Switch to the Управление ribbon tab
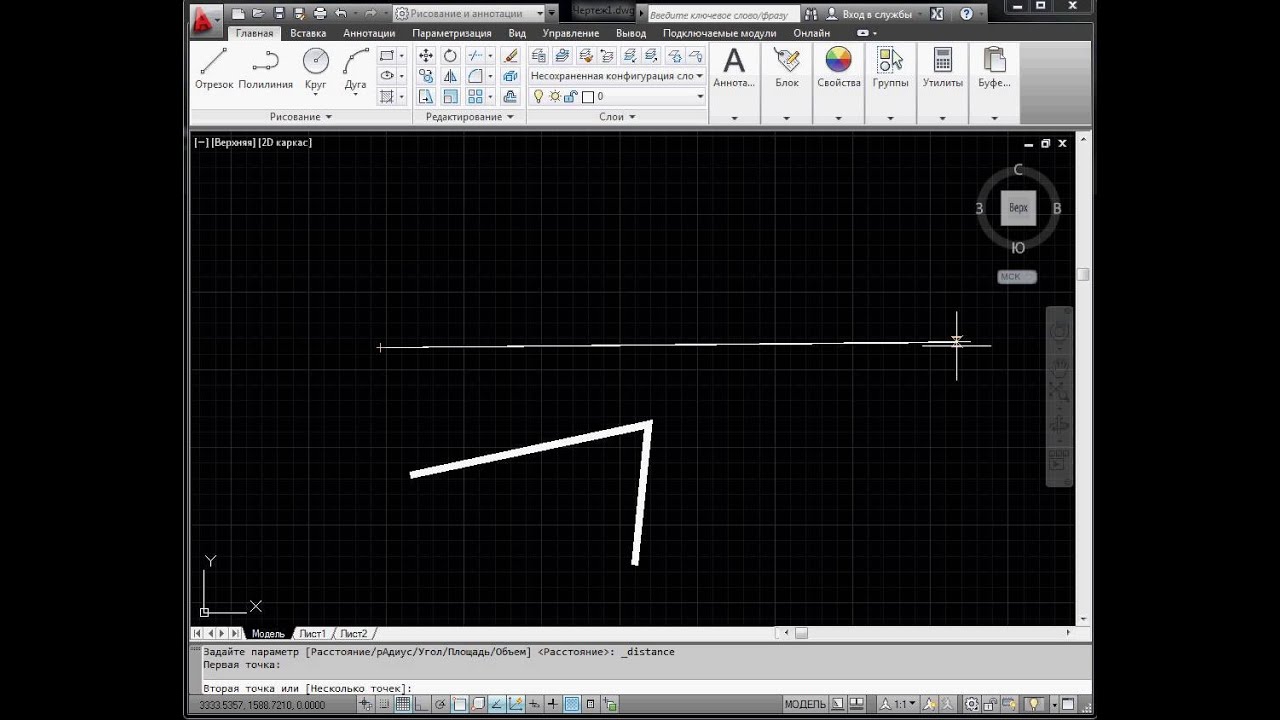Screen dimensions: 1280x720 571,33
